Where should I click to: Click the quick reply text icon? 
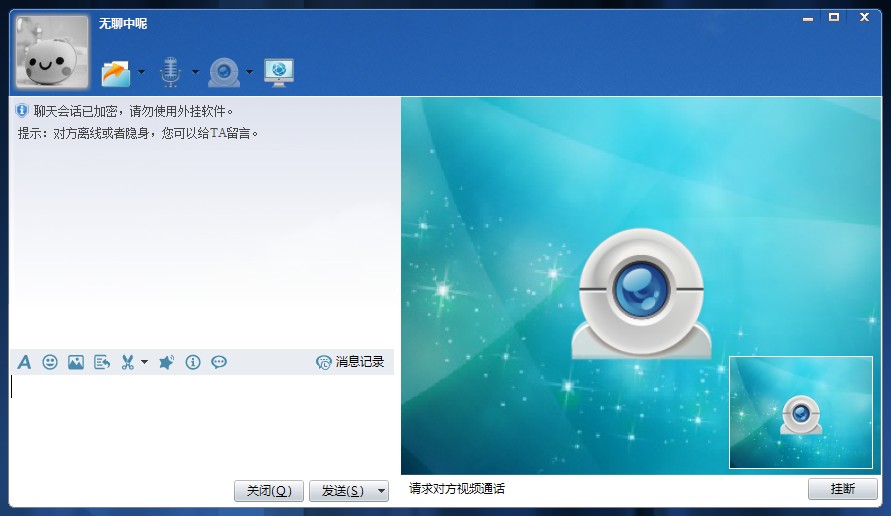coord(102,362)
